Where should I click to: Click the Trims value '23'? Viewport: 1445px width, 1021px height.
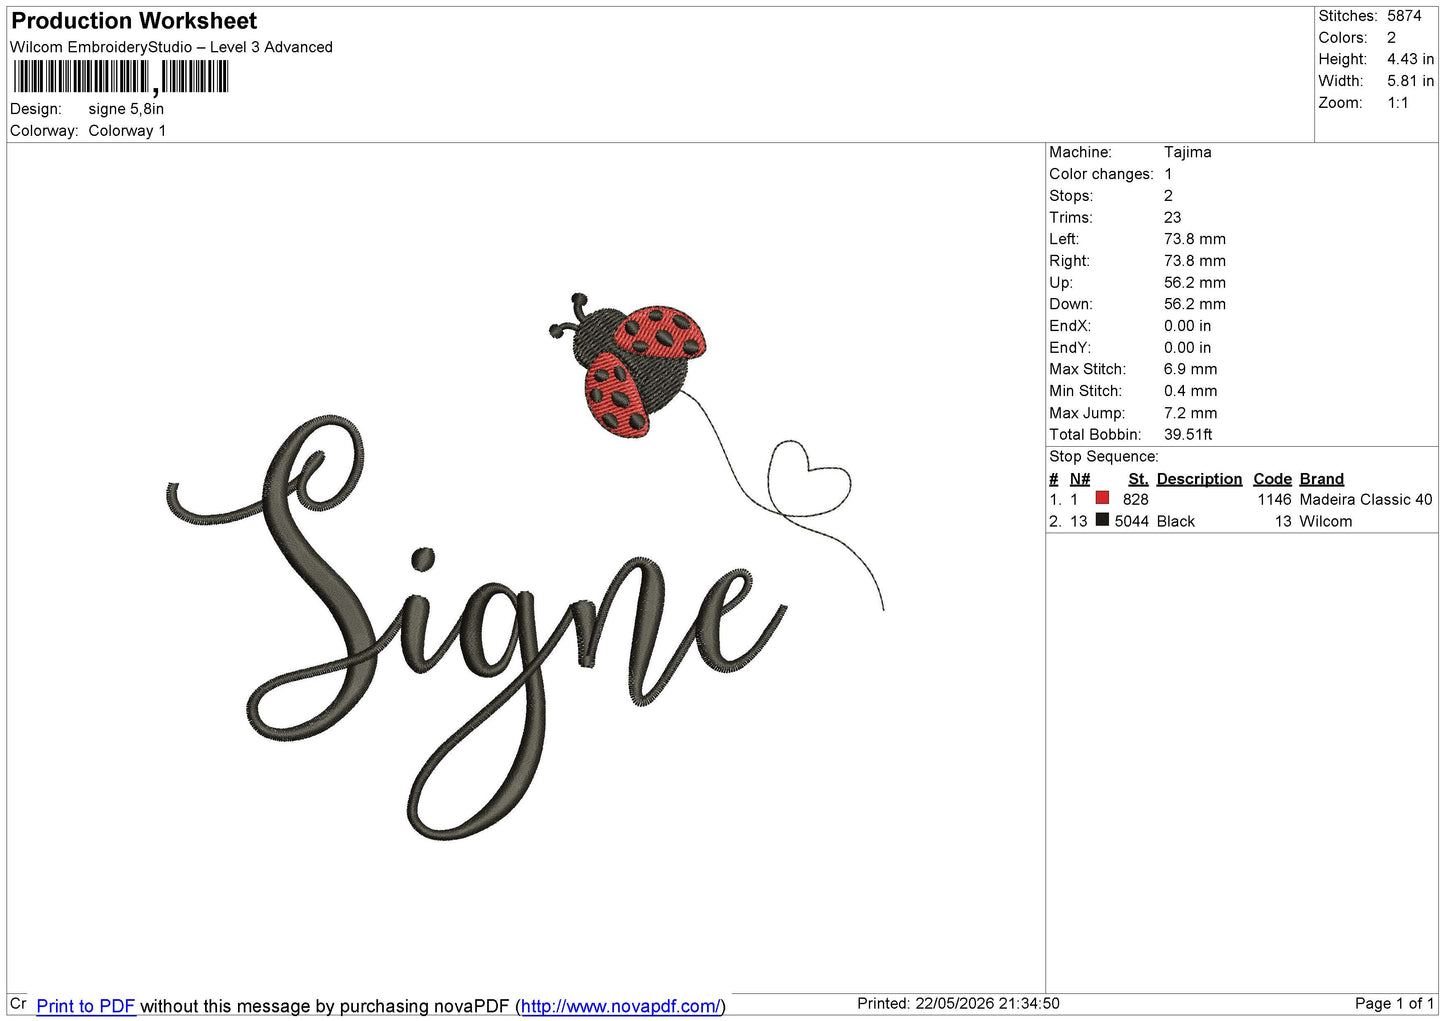(x=1172, y=217)
